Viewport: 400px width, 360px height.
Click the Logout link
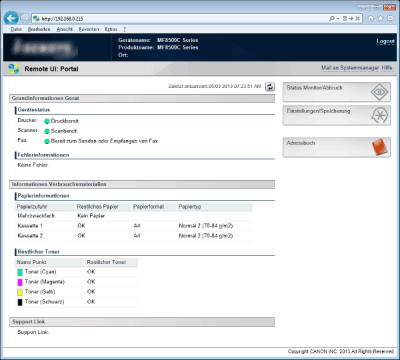[x=385, y=41]
